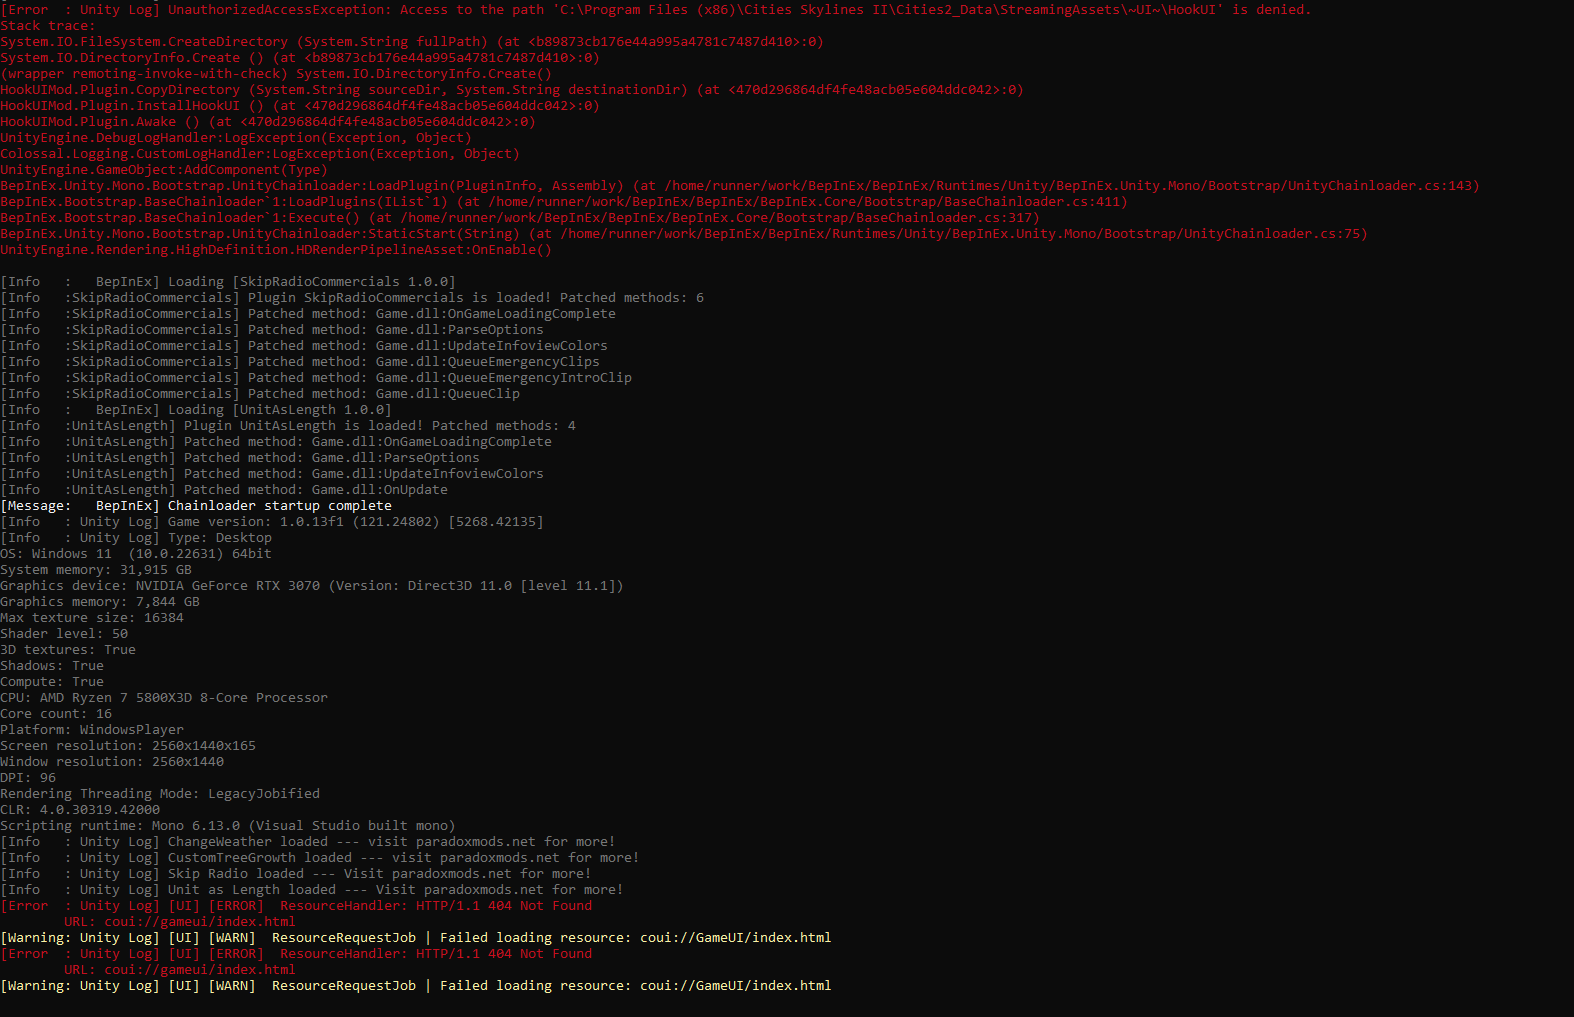Click the 'Unit as Length loaded' log line
This screenshot has width=1574, height=1017.
(x=312, y=890)
